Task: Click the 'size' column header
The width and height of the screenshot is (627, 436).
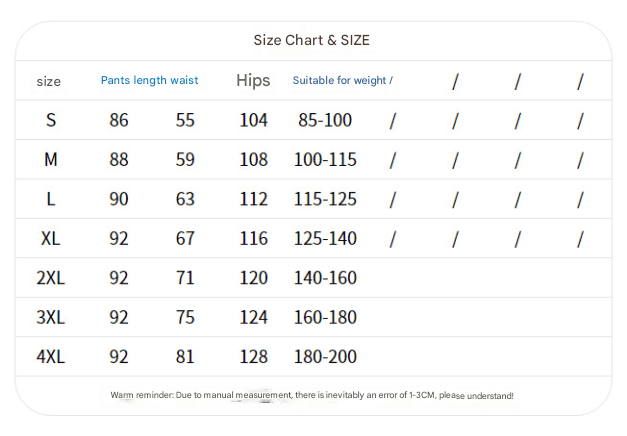Action: [48, 82]
